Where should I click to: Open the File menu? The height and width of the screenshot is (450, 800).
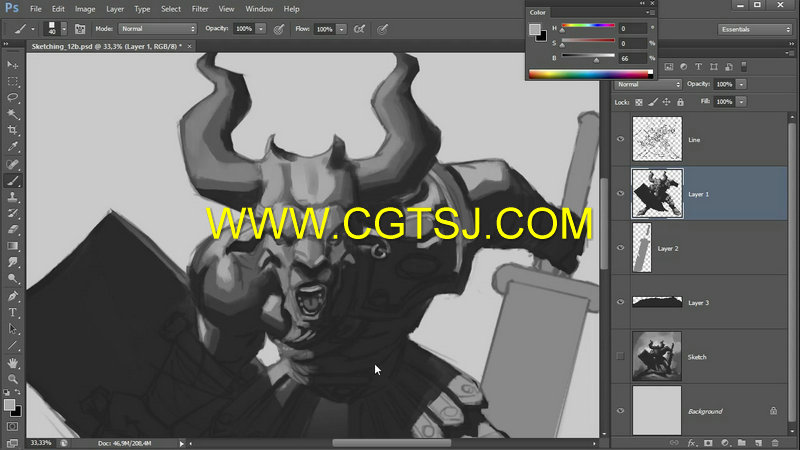coord(36,9)
